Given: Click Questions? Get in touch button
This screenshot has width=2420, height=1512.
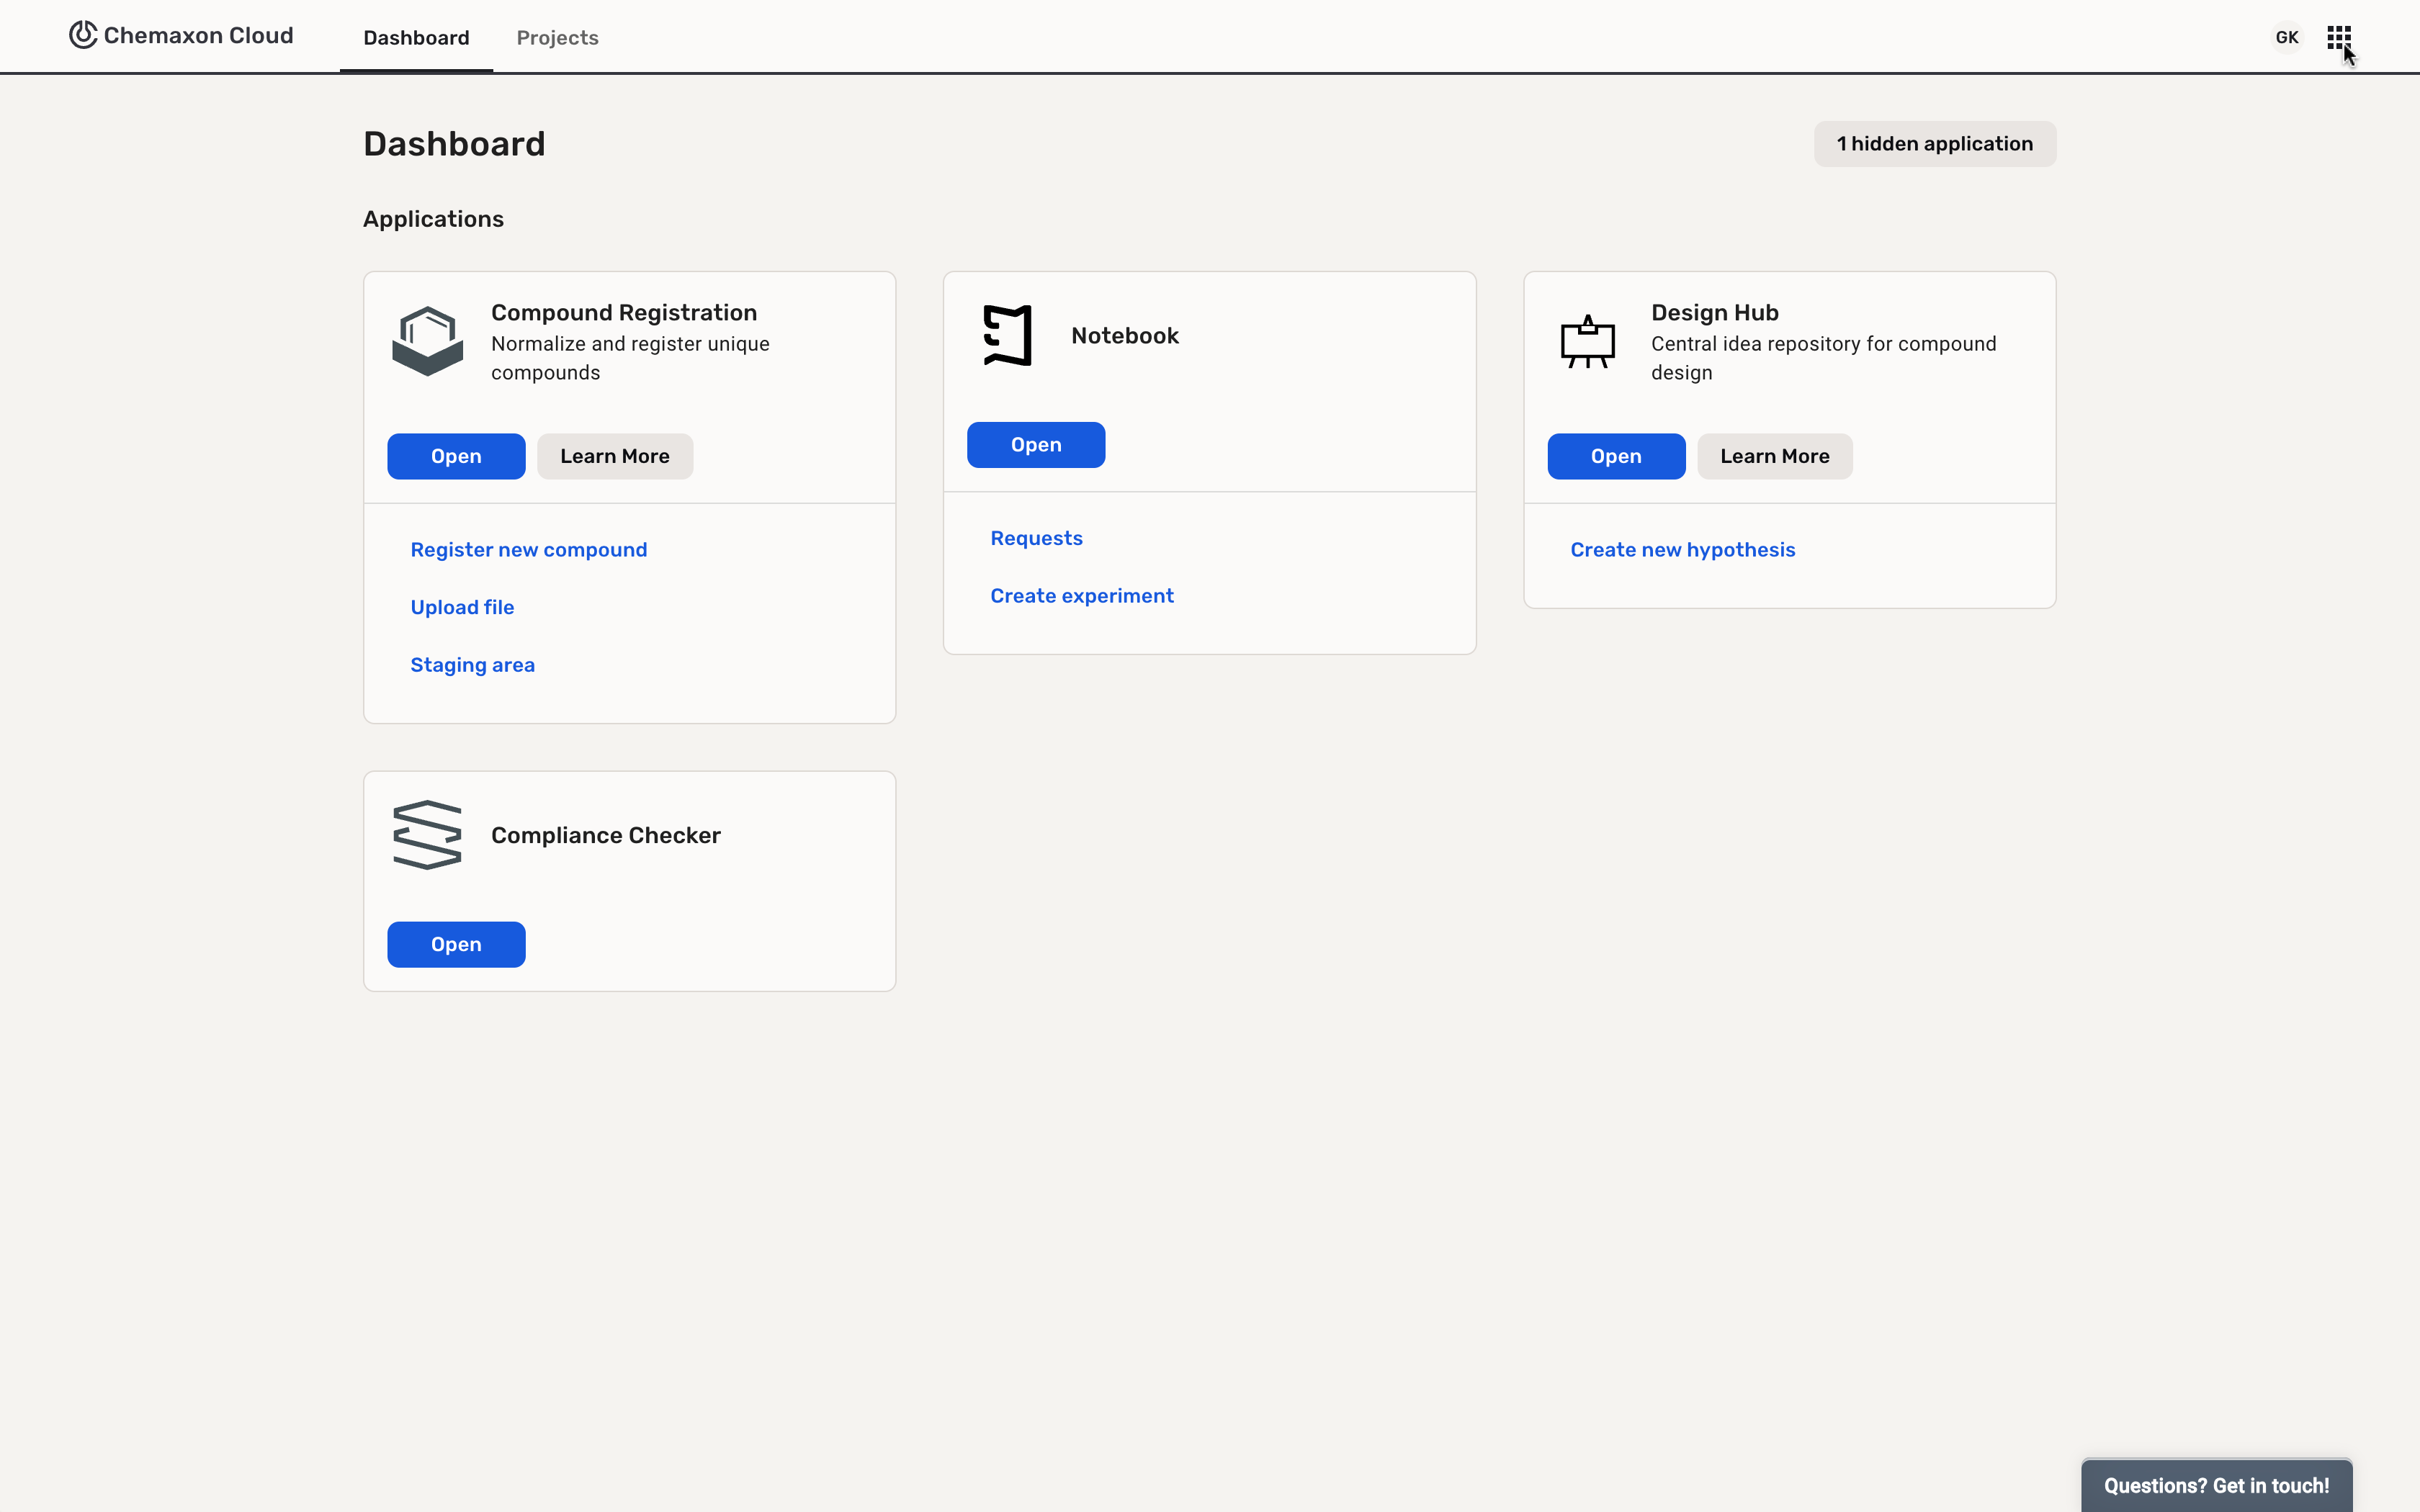Looking at the screenshot, I should [x=2216, y=1484].
